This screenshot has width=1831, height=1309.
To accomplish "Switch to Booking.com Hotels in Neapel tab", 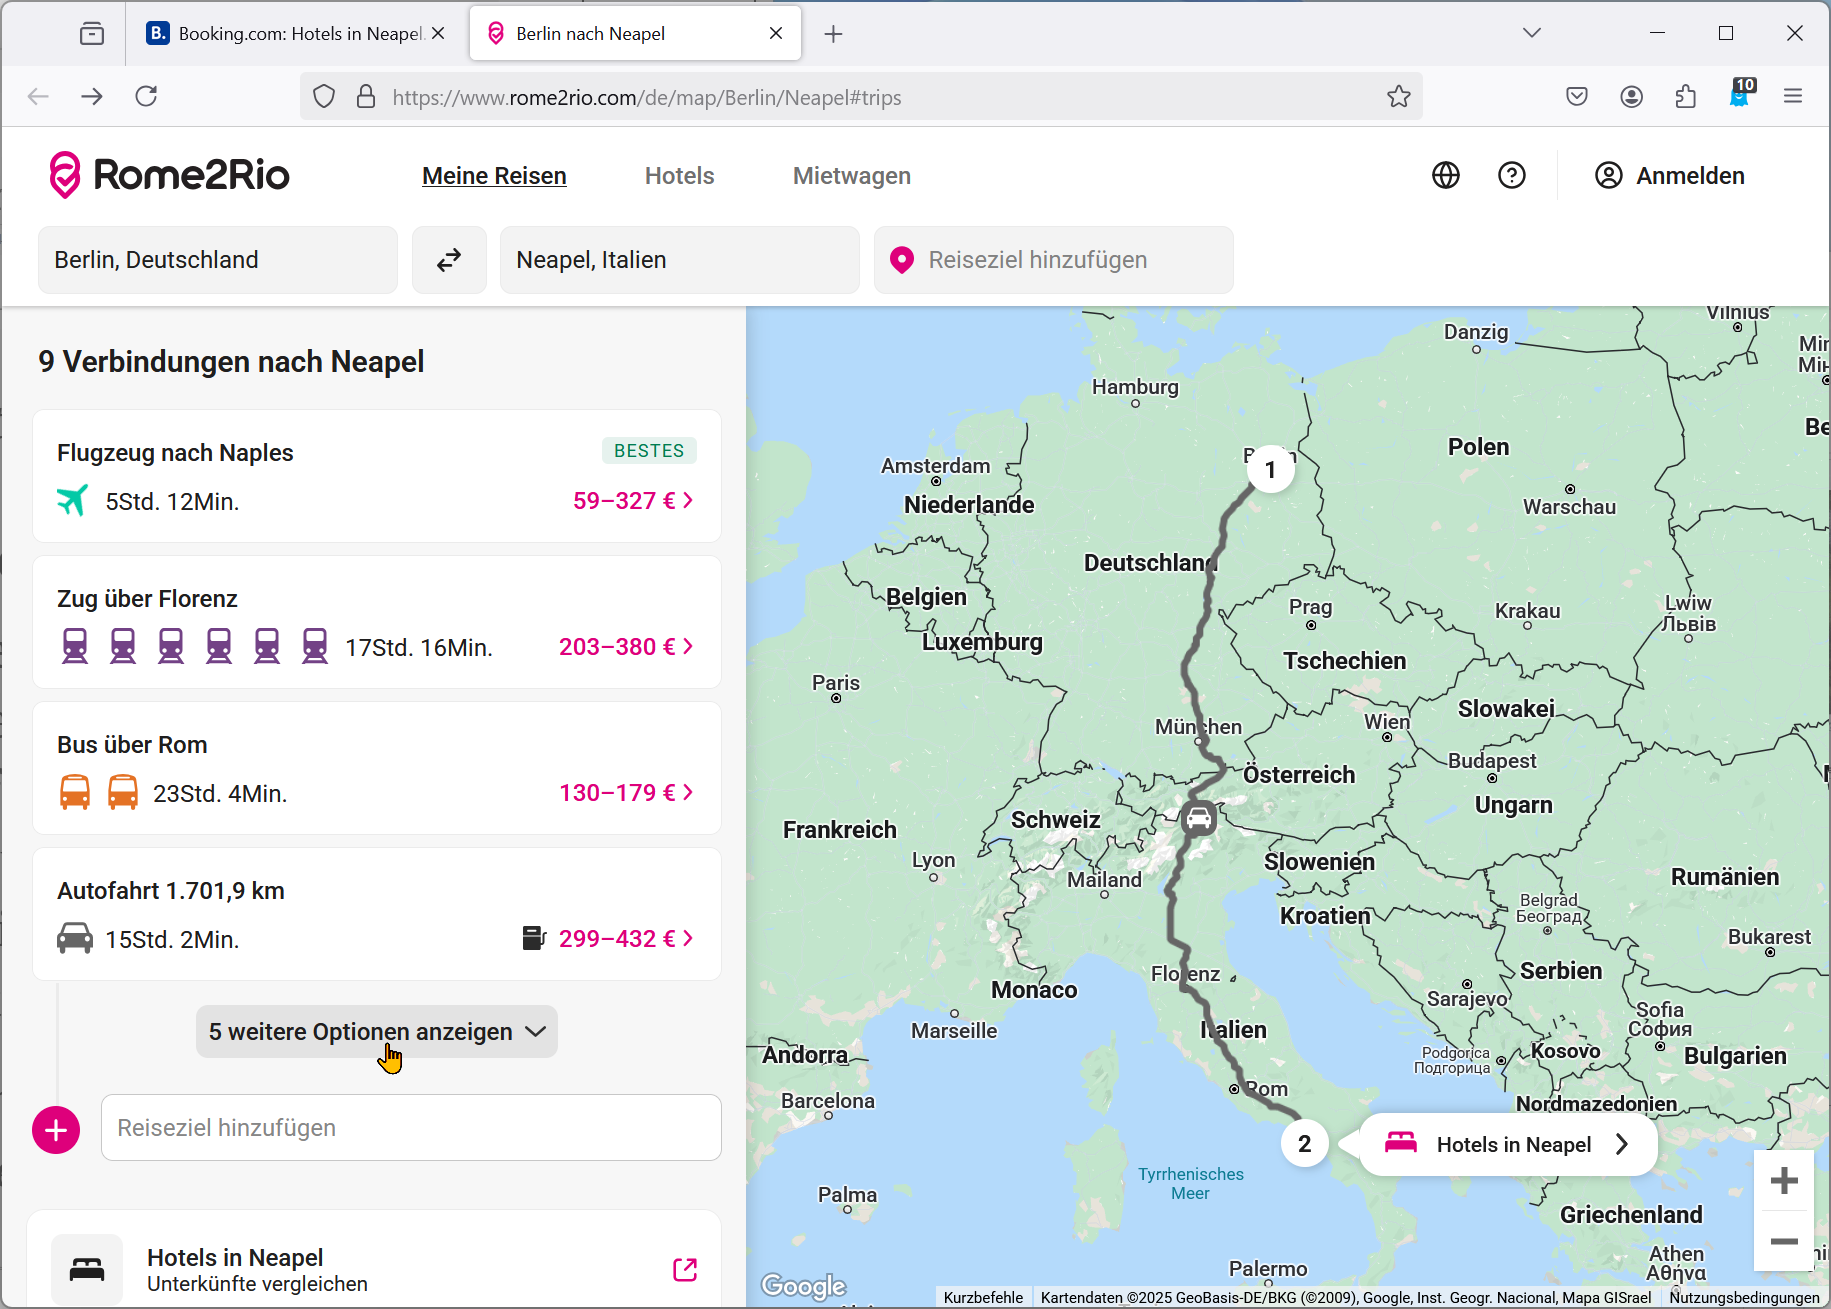I will 296,34.
